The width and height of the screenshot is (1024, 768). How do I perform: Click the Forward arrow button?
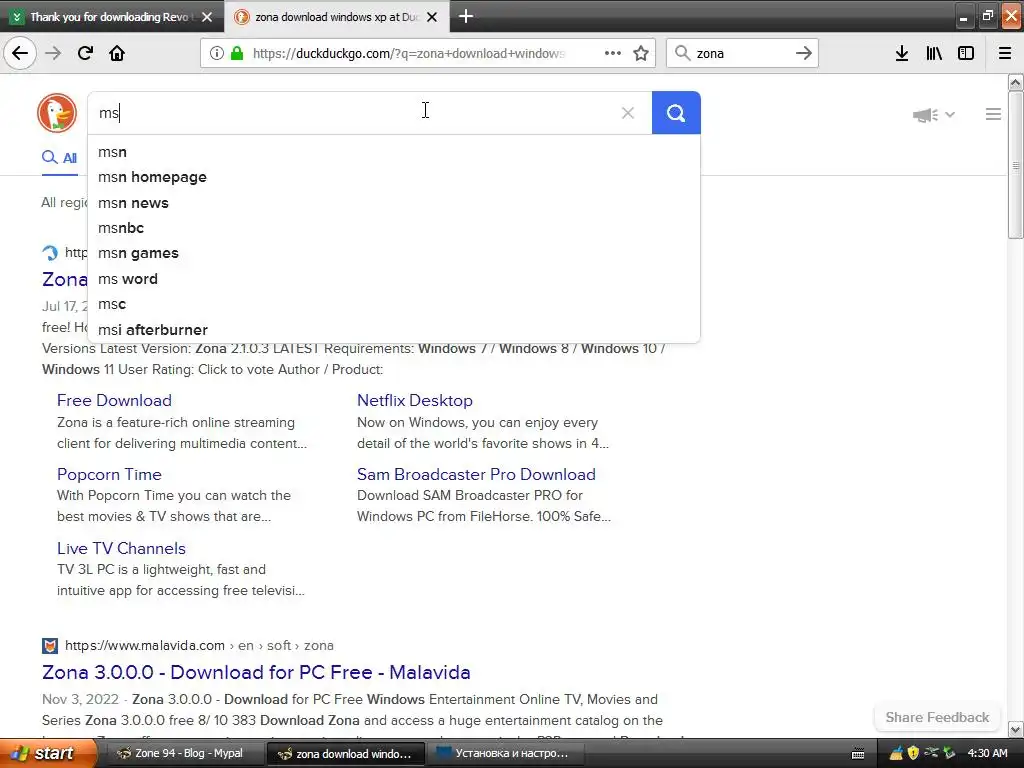click(53, 53)
